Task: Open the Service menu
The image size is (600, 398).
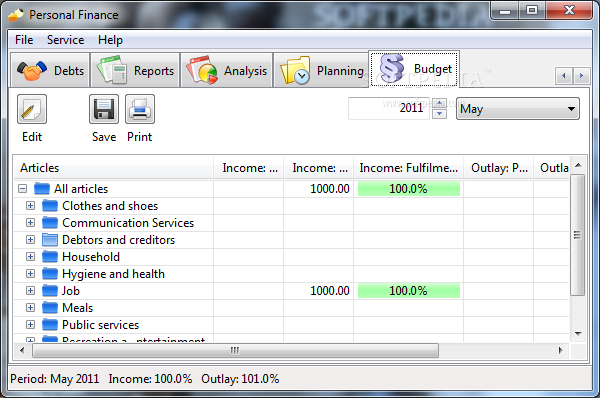Action: 65,40
